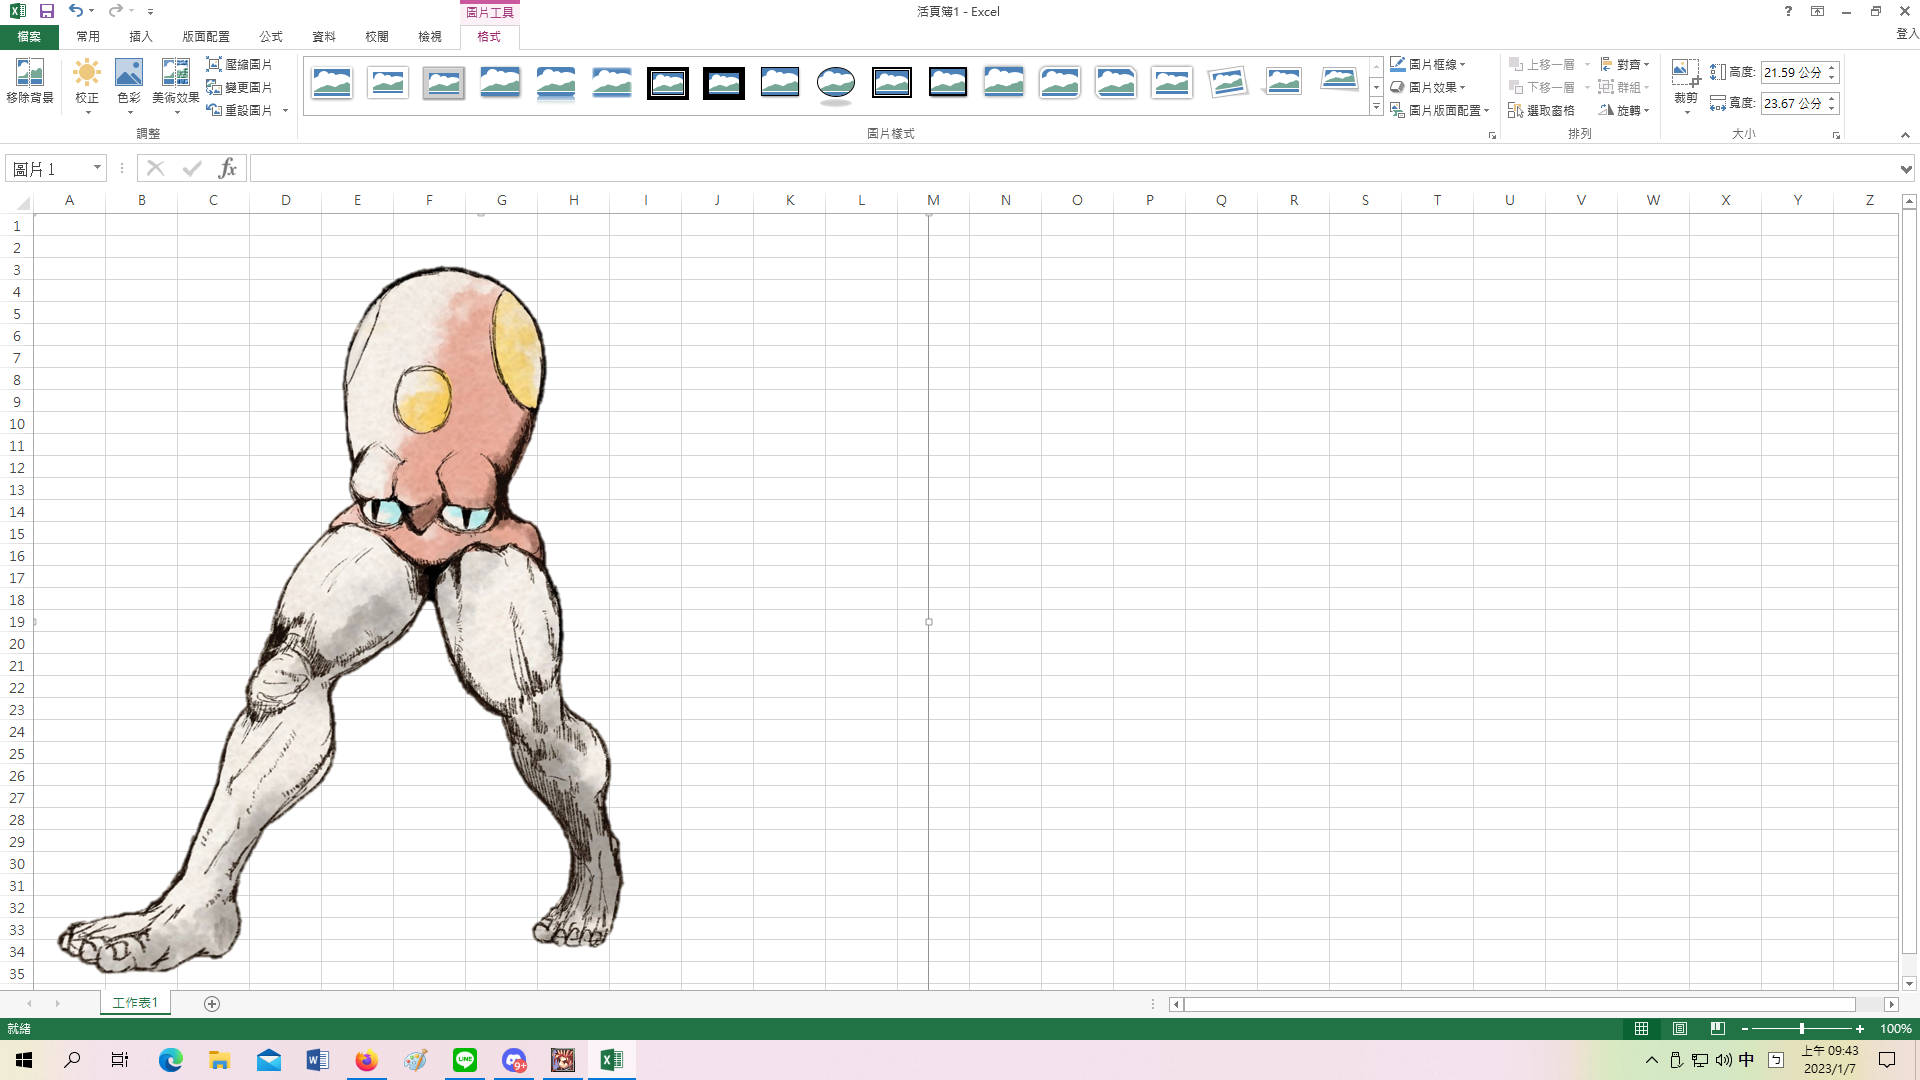Switch to the Home (常用) tab

88,37
